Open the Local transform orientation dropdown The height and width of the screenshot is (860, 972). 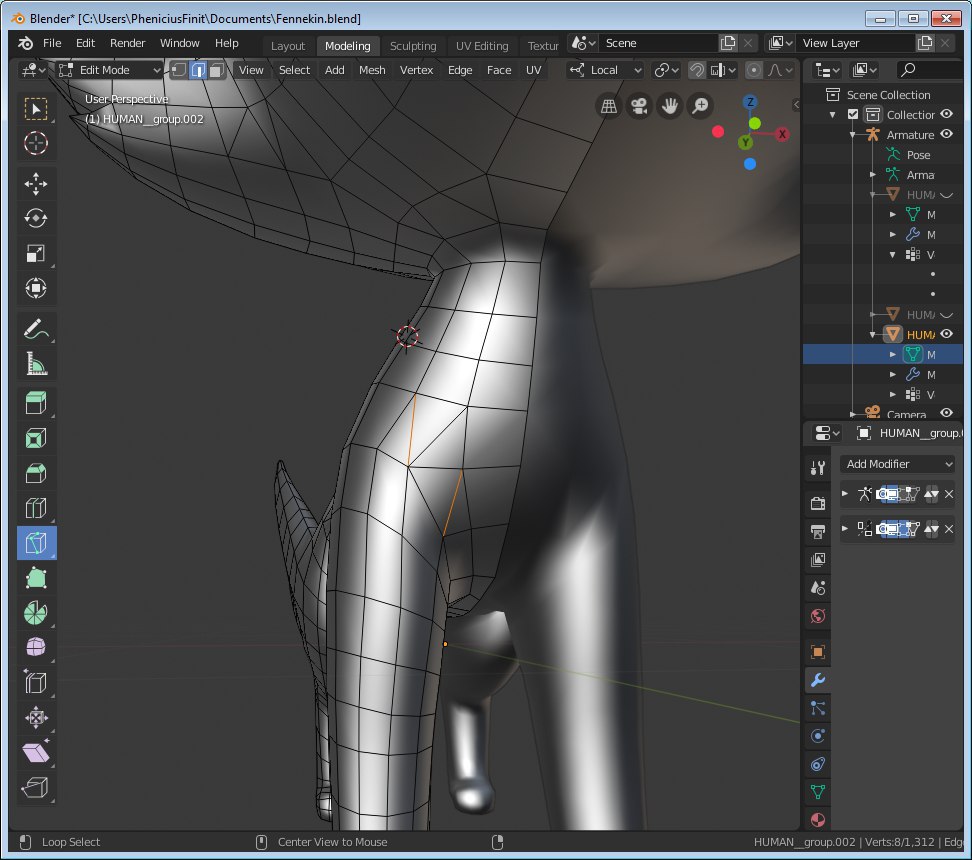click(x=606, y=70)
